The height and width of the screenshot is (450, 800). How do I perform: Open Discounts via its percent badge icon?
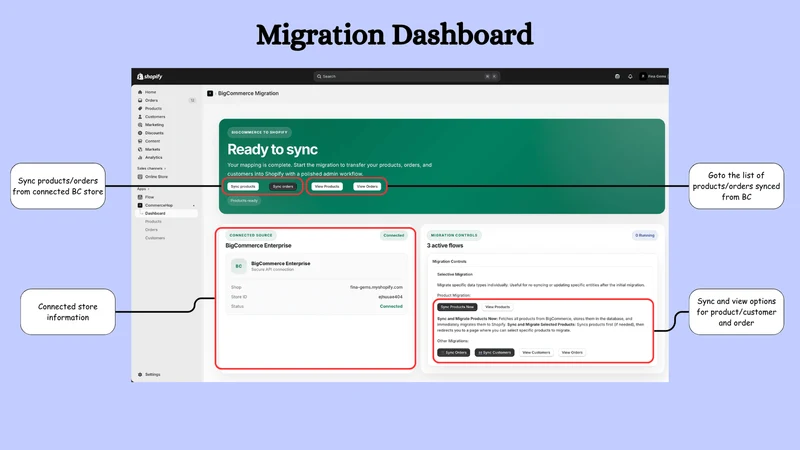(x=140, y=133)
